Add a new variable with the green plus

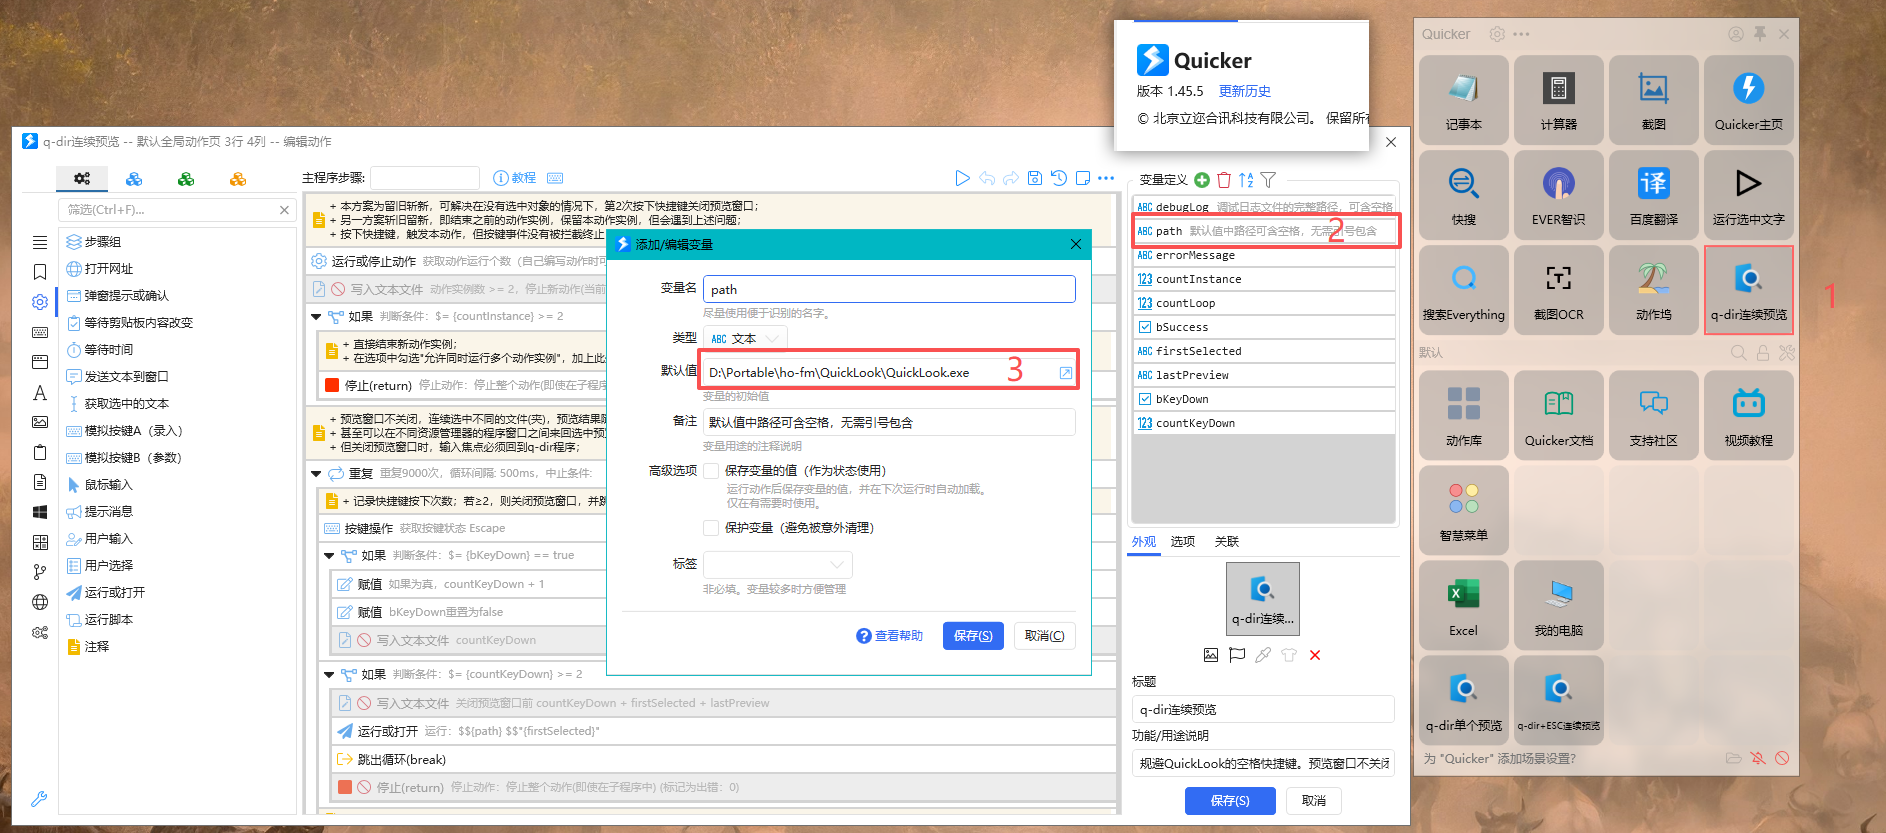pos(1202,180)
